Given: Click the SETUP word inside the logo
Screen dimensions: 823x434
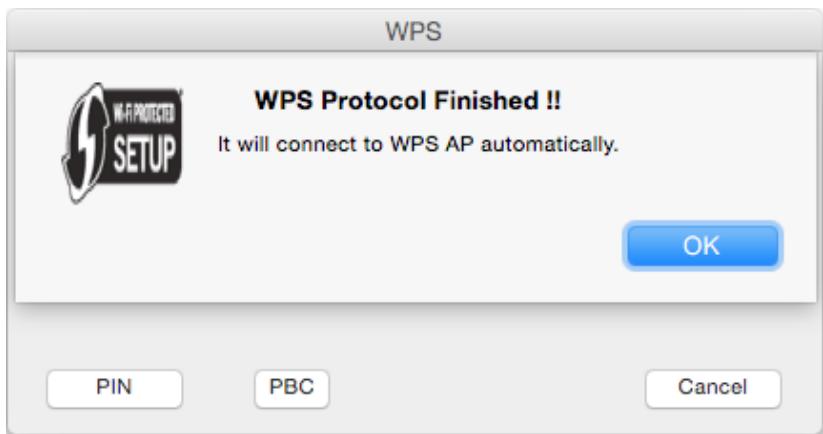Looking at the screenshot, I should click(144, 154).
